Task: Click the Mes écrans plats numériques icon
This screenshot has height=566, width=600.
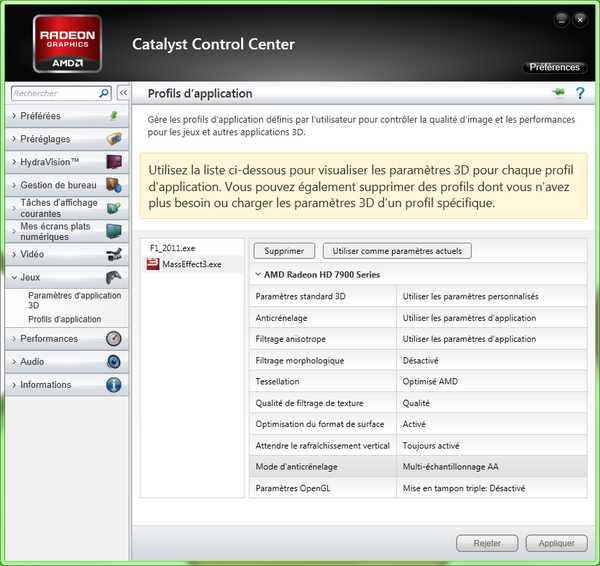Action: pyautogui.click(x=114, y=231)
